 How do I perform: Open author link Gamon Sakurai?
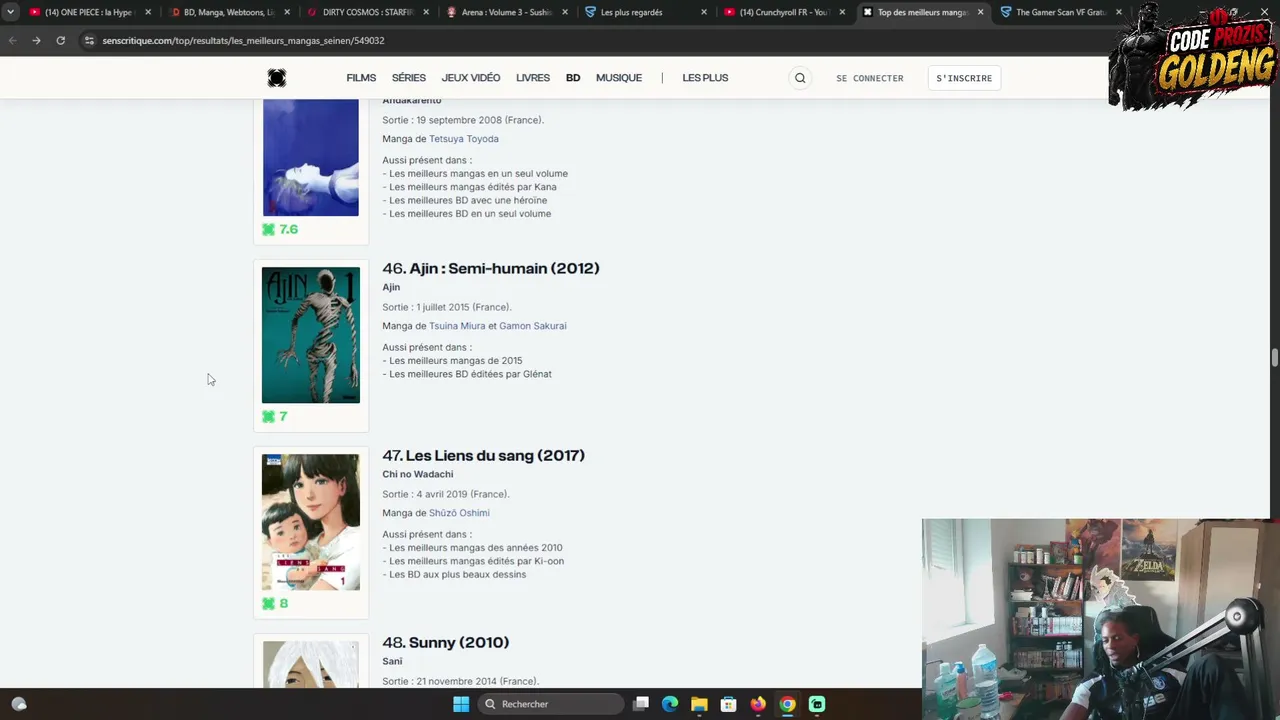(x=533, y=326)
